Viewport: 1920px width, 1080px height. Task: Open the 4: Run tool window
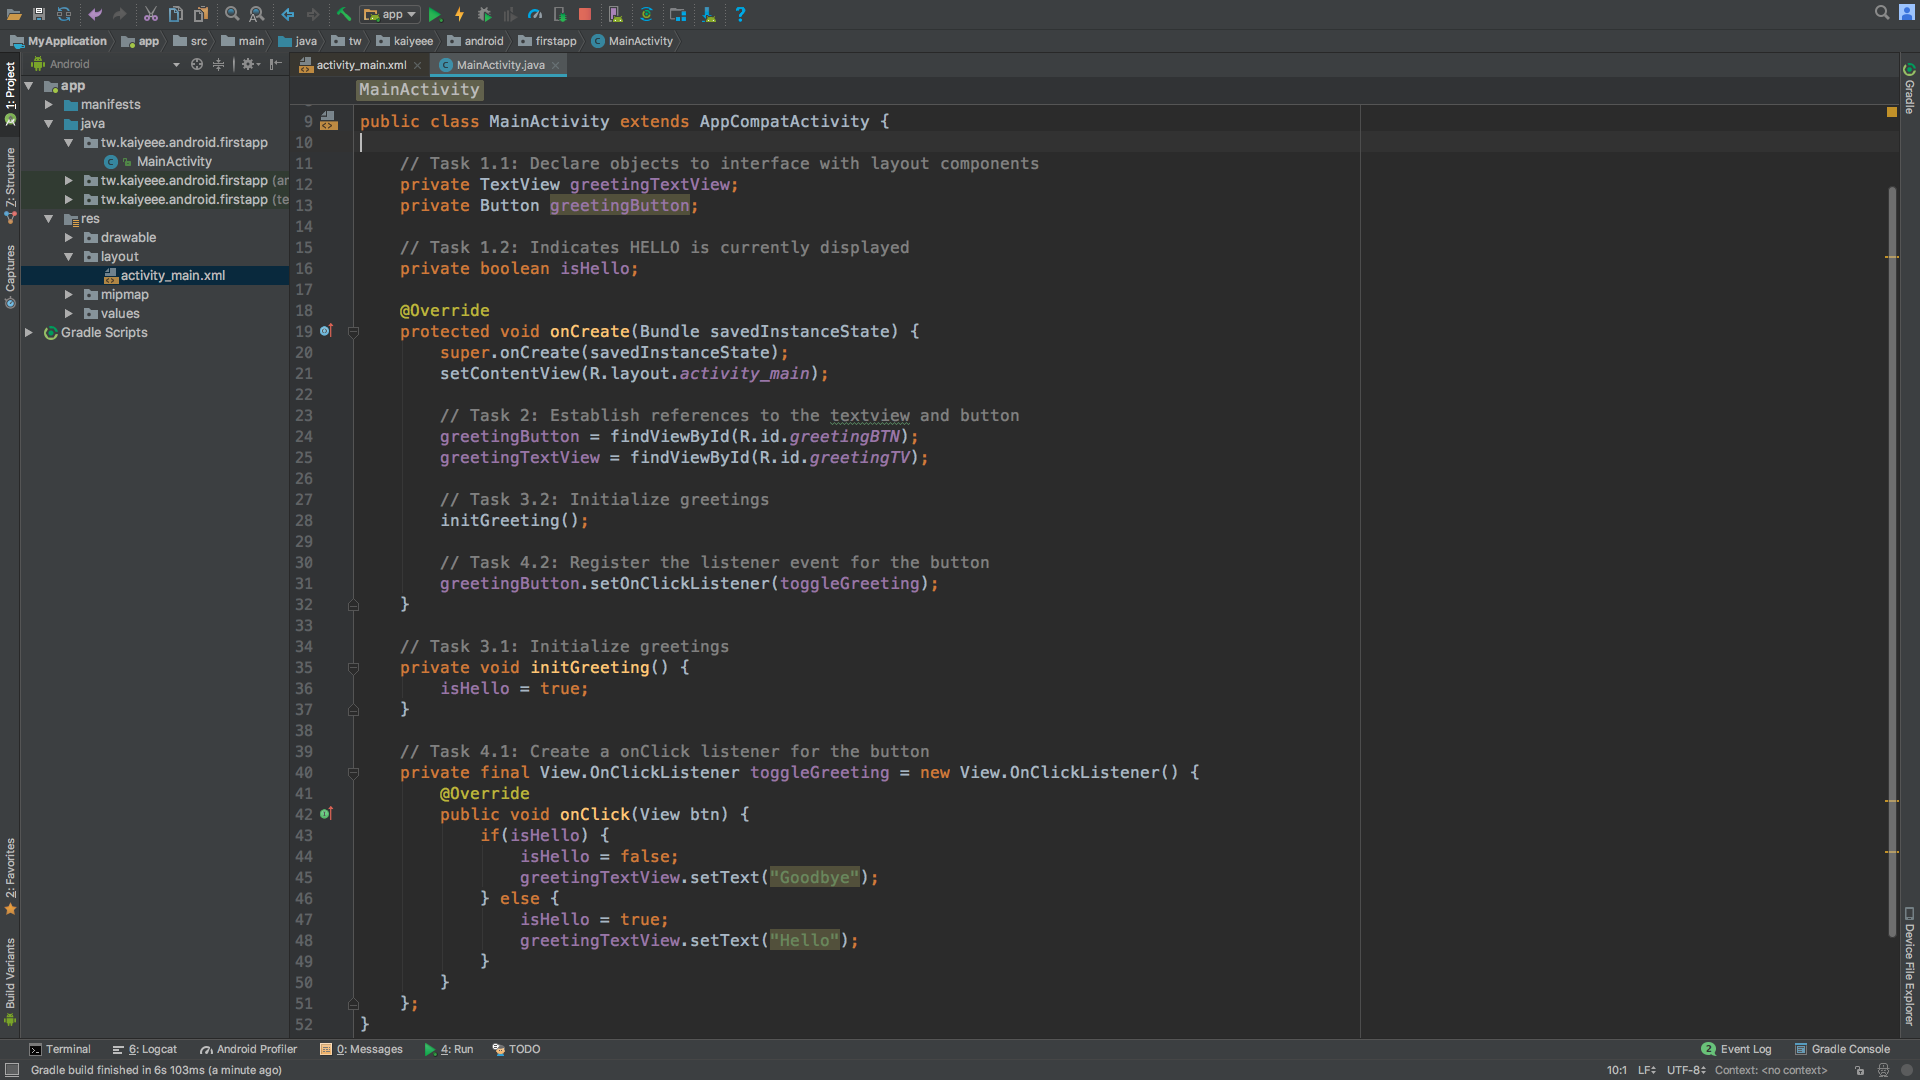click(449, 1049)
